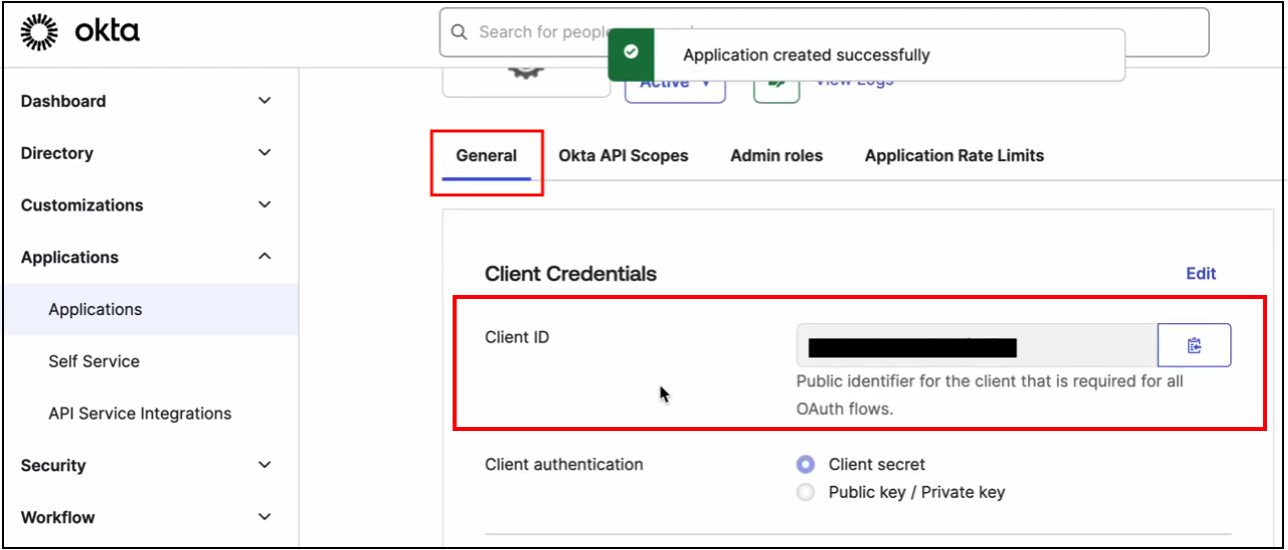
Task: Open the Active status dropdown
Action: [674, 86]
